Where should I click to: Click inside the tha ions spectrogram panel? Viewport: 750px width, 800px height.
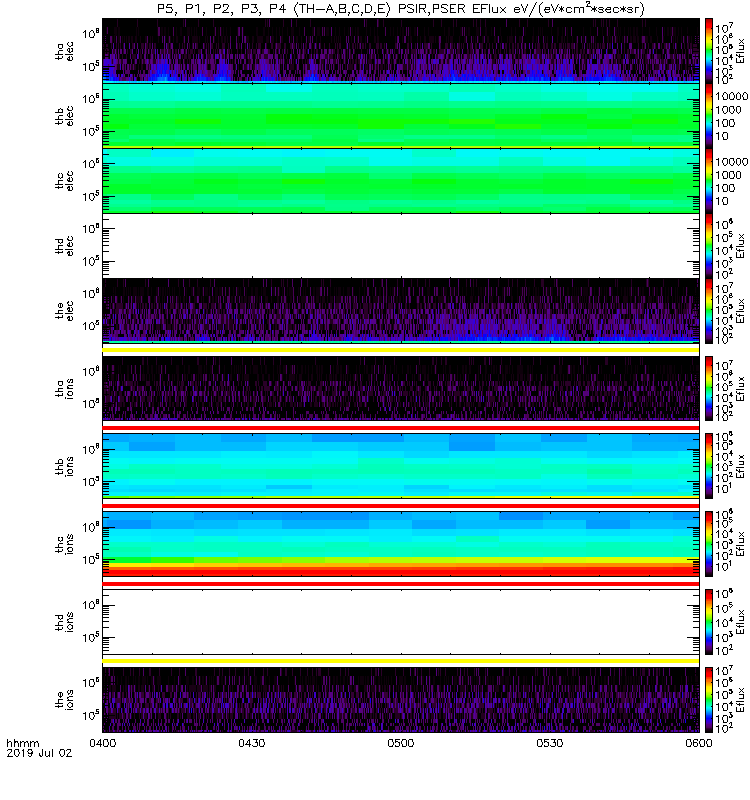[401, 388]
